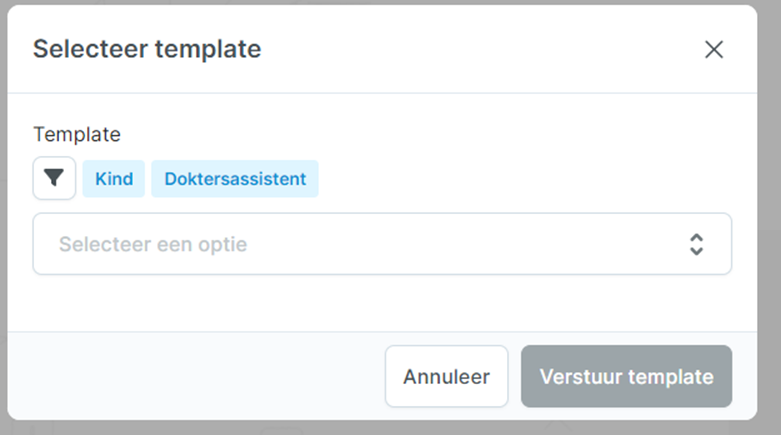Expand the template options list
781x435 pixels.
(382, 244)
